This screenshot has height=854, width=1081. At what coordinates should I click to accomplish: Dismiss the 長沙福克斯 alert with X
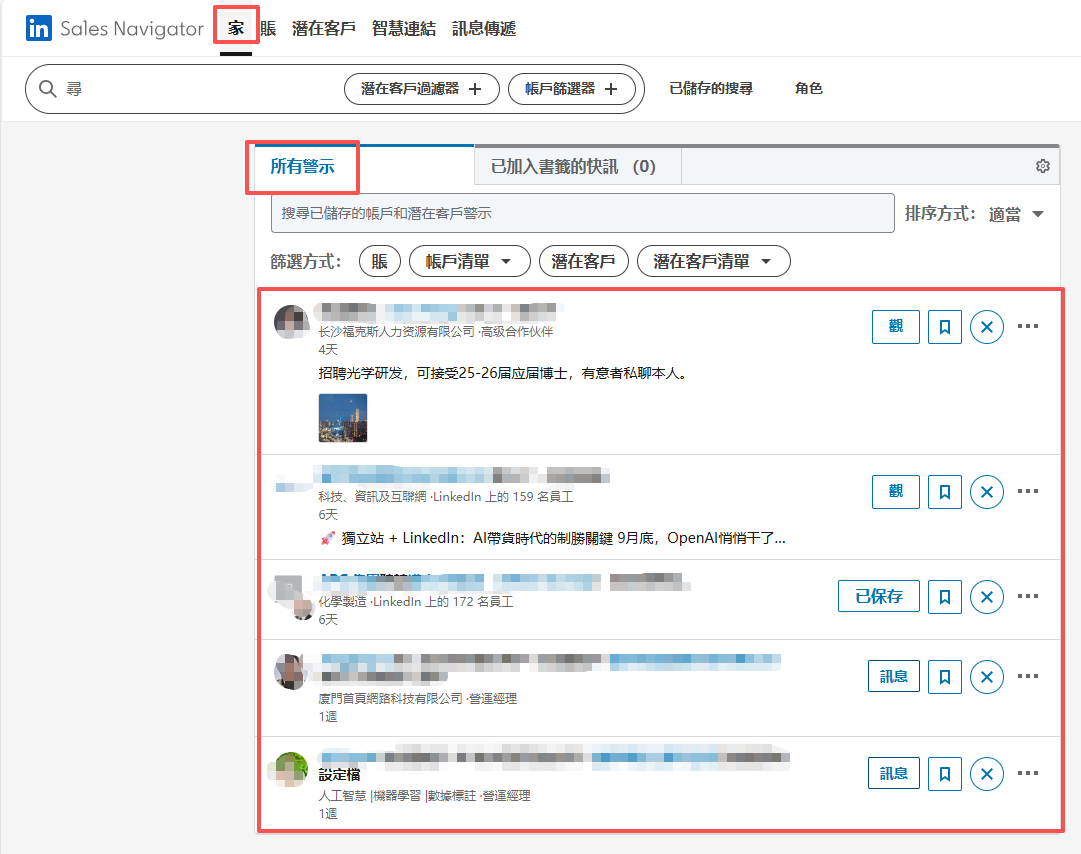point(987,327)
